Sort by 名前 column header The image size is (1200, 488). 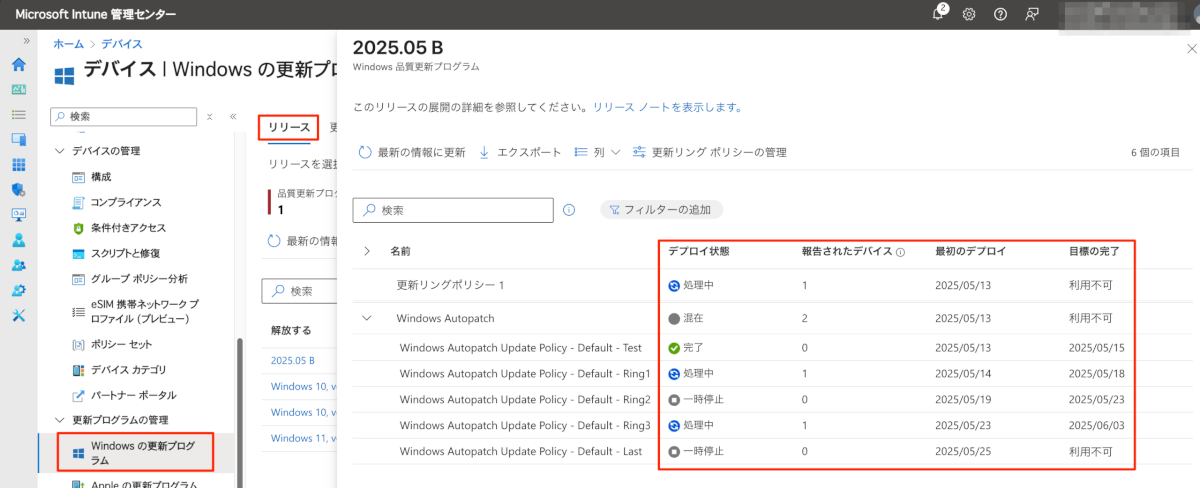(x=400, y=251)
